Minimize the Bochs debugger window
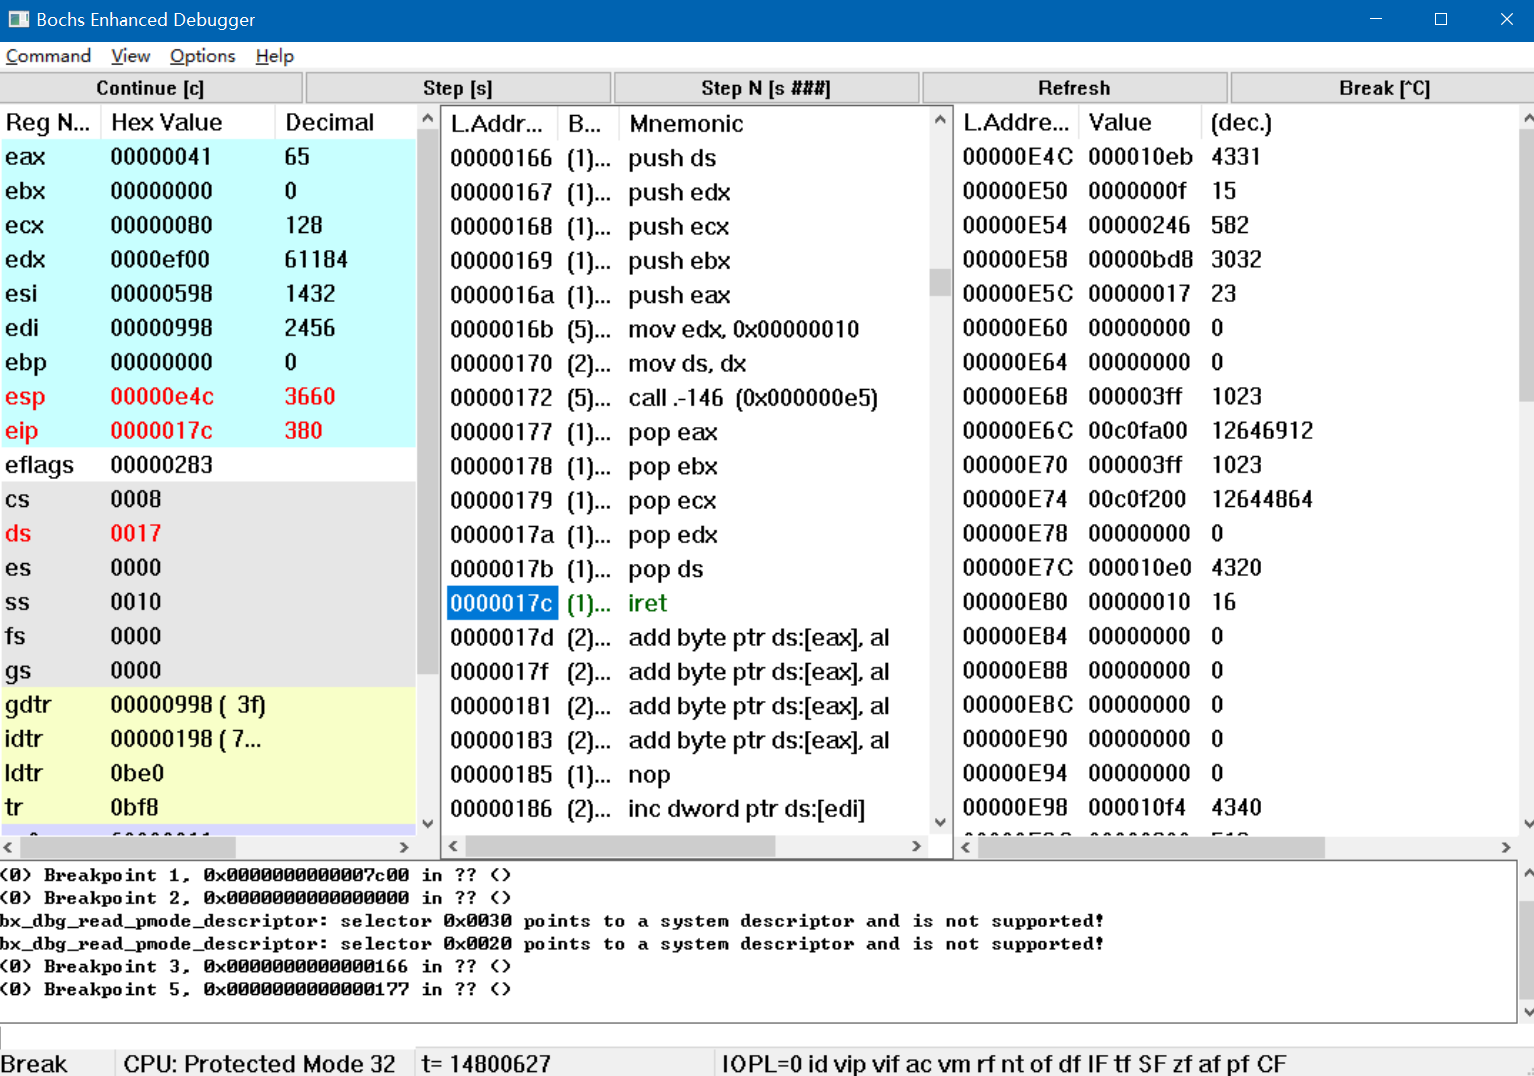This screenshot has height=1076, width=1534. (x=1376, y=19)
